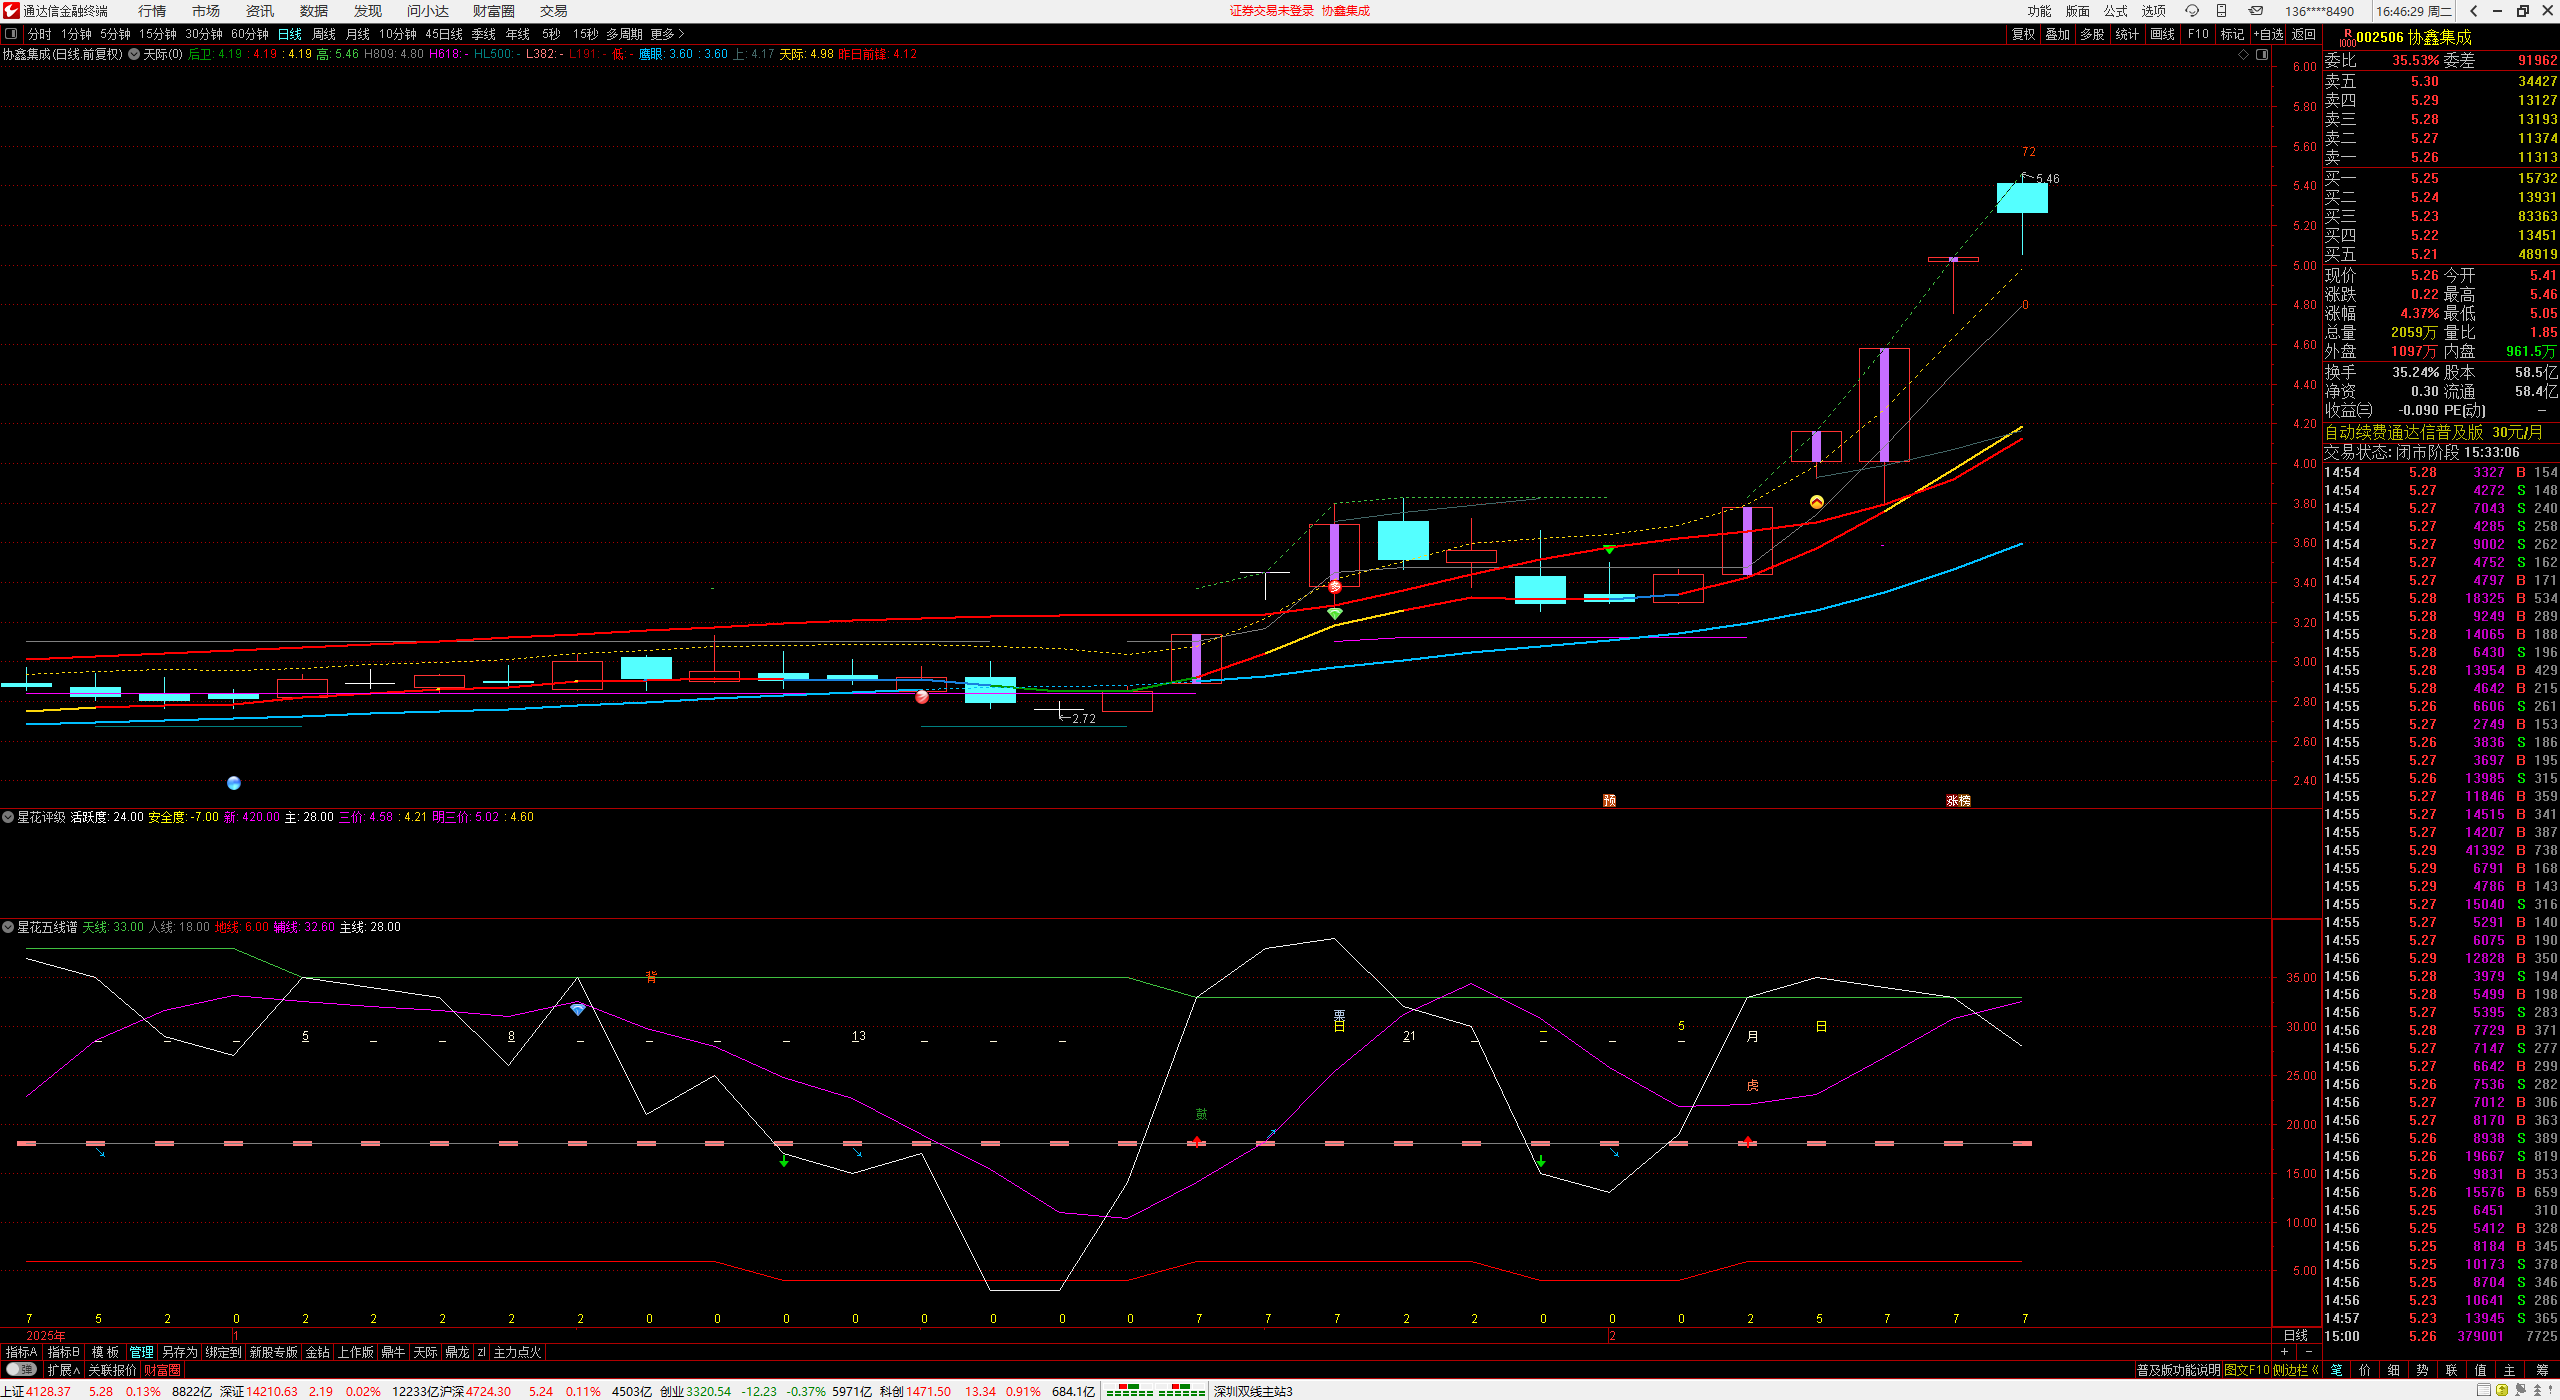This screenshot has width=2560, height=1400.
Task: Select the 主力点火 indicator tab
Action: click(517, 1352)
